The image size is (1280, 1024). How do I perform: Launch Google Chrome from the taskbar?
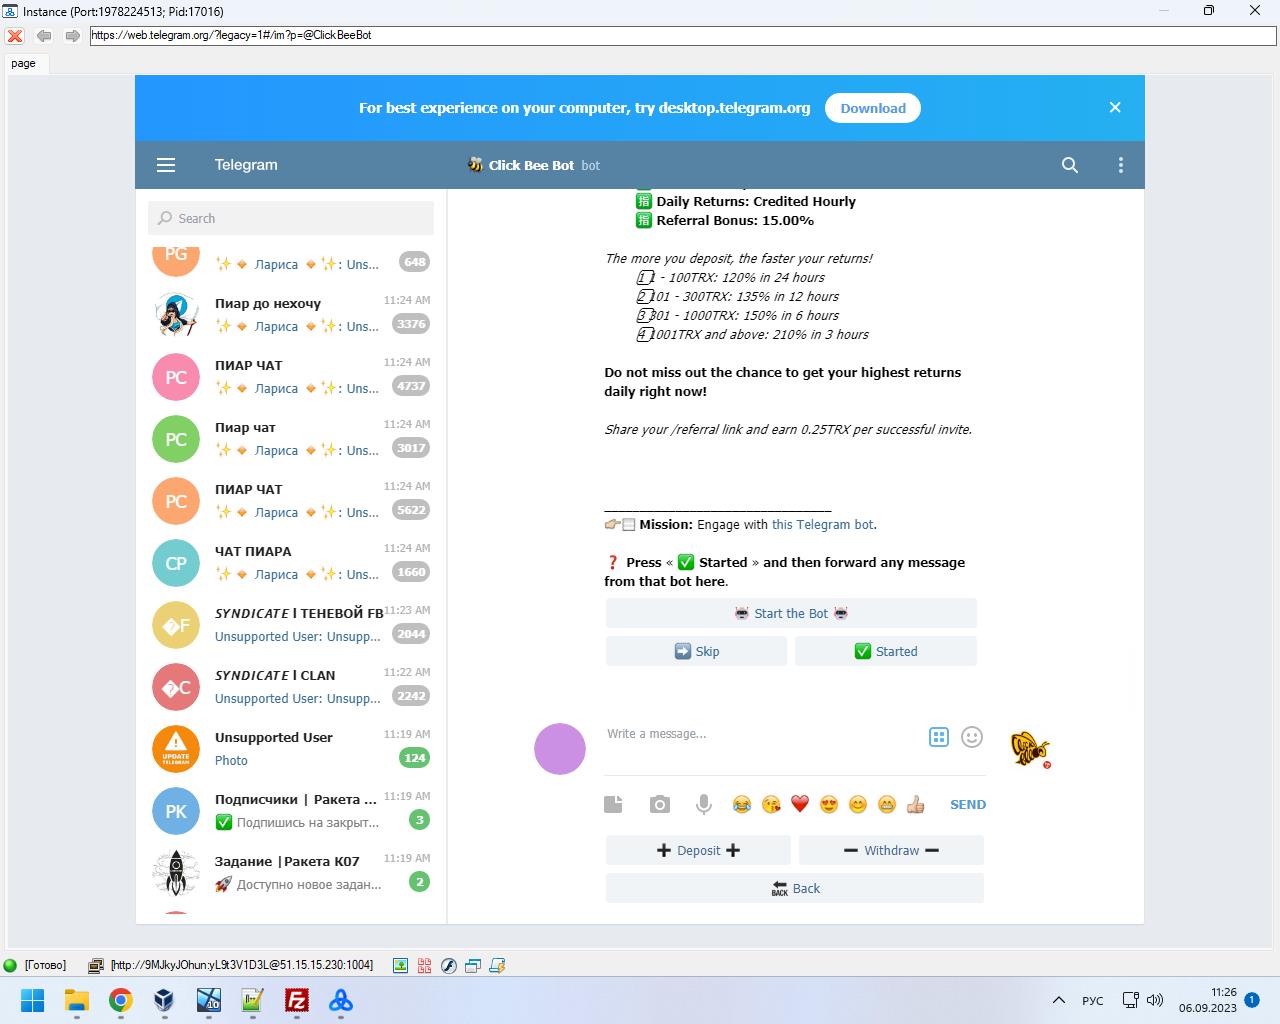pos(121,1000)
